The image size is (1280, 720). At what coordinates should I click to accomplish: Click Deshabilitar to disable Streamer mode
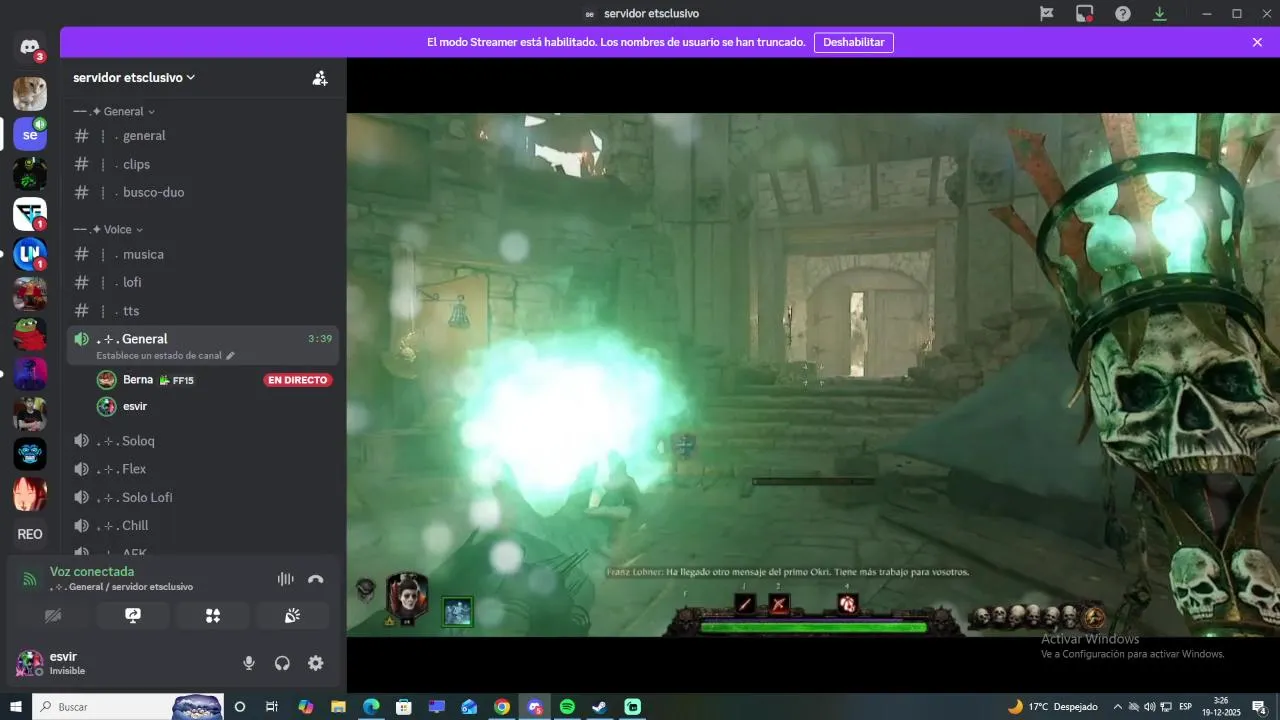click(x=853, y=42)
